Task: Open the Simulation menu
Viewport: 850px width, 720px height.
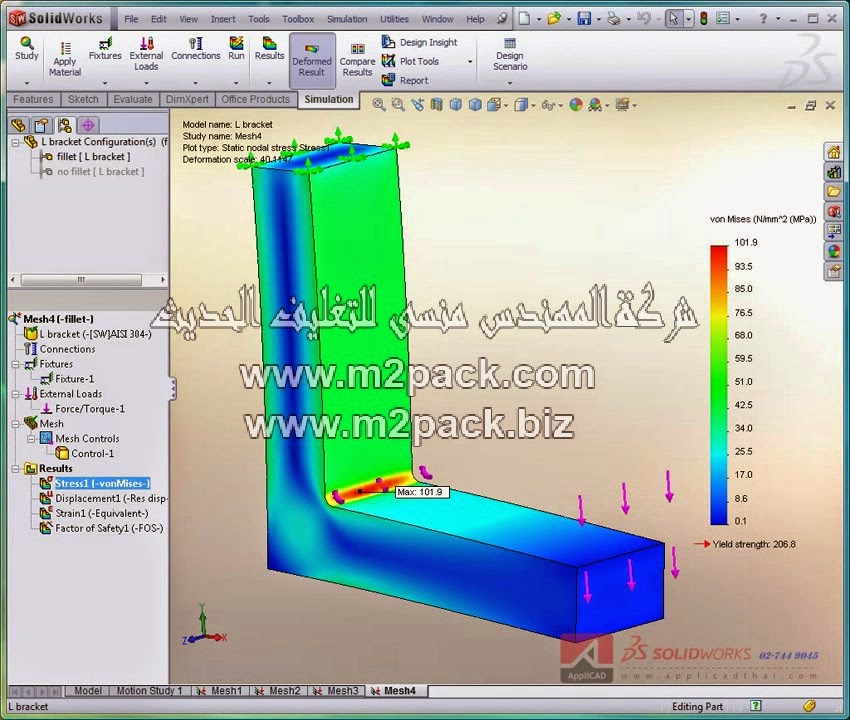Action: [347, 19]
